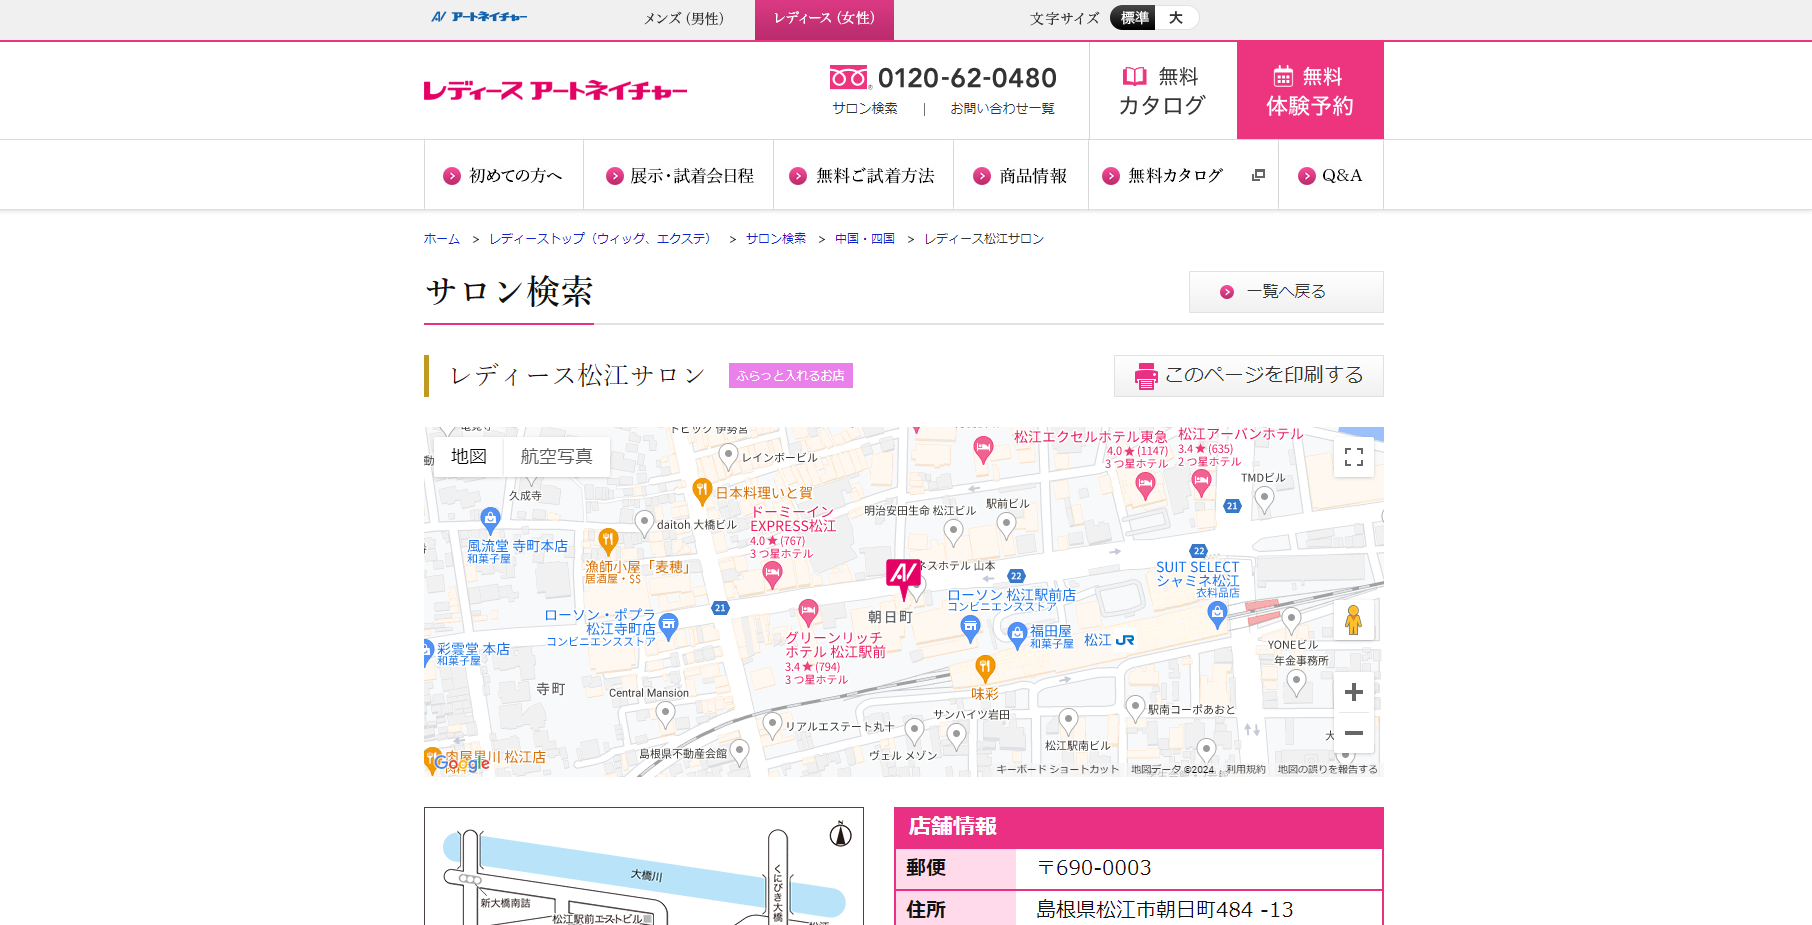The image size is (1812, 925).
Task: Click the 0120-62-0480 phone number
Action: tap(967, 78)
